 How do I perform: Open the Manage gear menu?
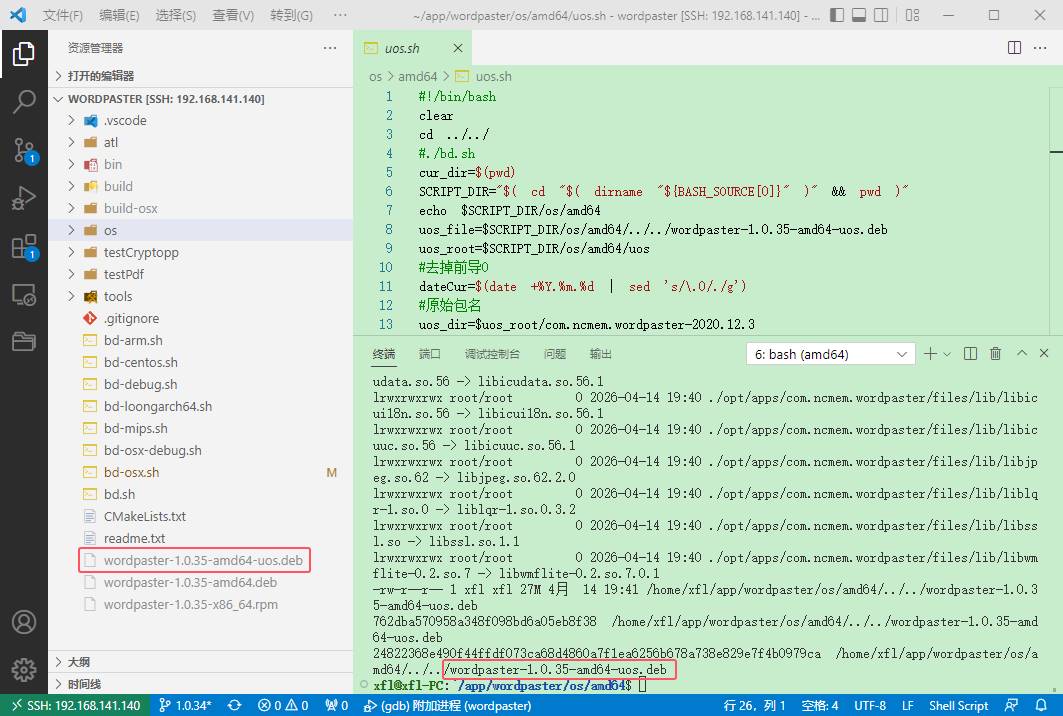pos(24,670)
